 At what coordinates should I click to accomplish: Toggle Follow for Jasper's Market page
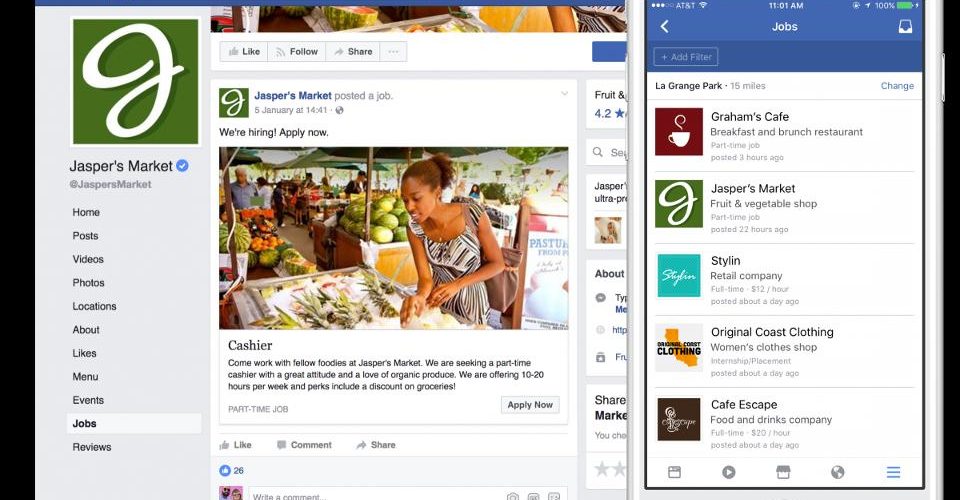297,52
